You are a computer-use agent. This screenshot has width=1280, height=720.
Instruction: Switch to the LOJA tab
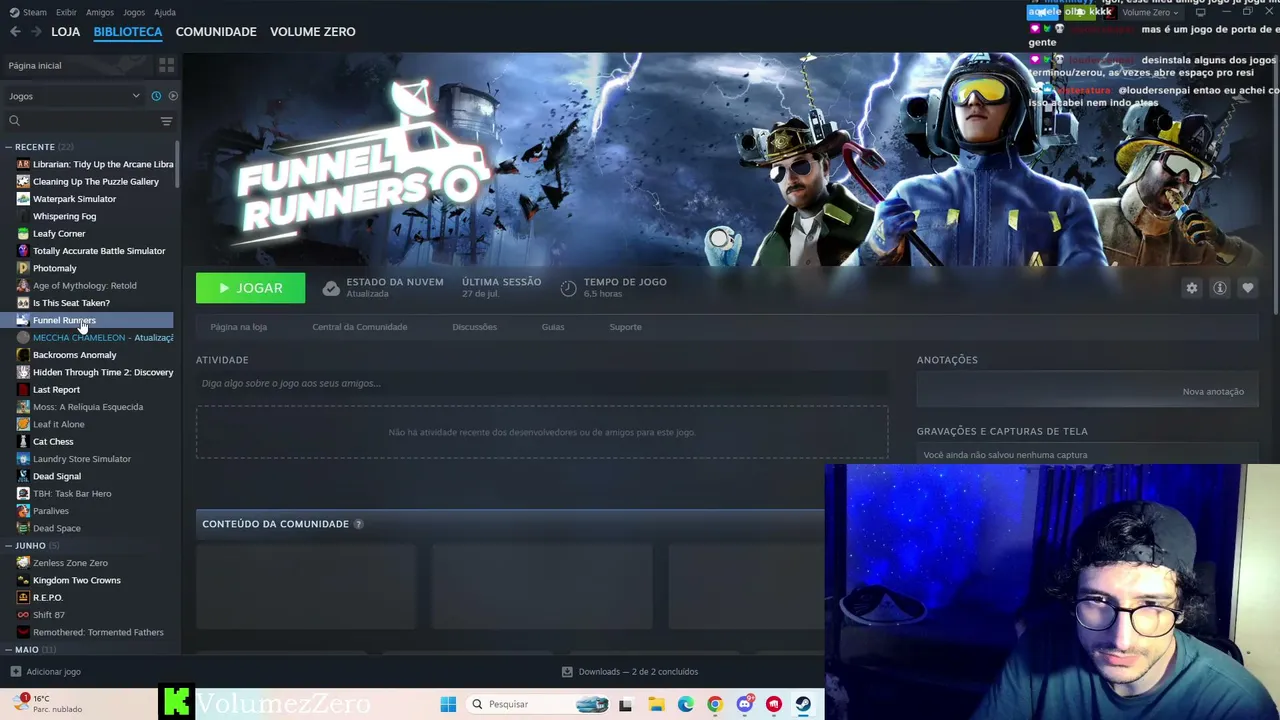coord(66,32)
